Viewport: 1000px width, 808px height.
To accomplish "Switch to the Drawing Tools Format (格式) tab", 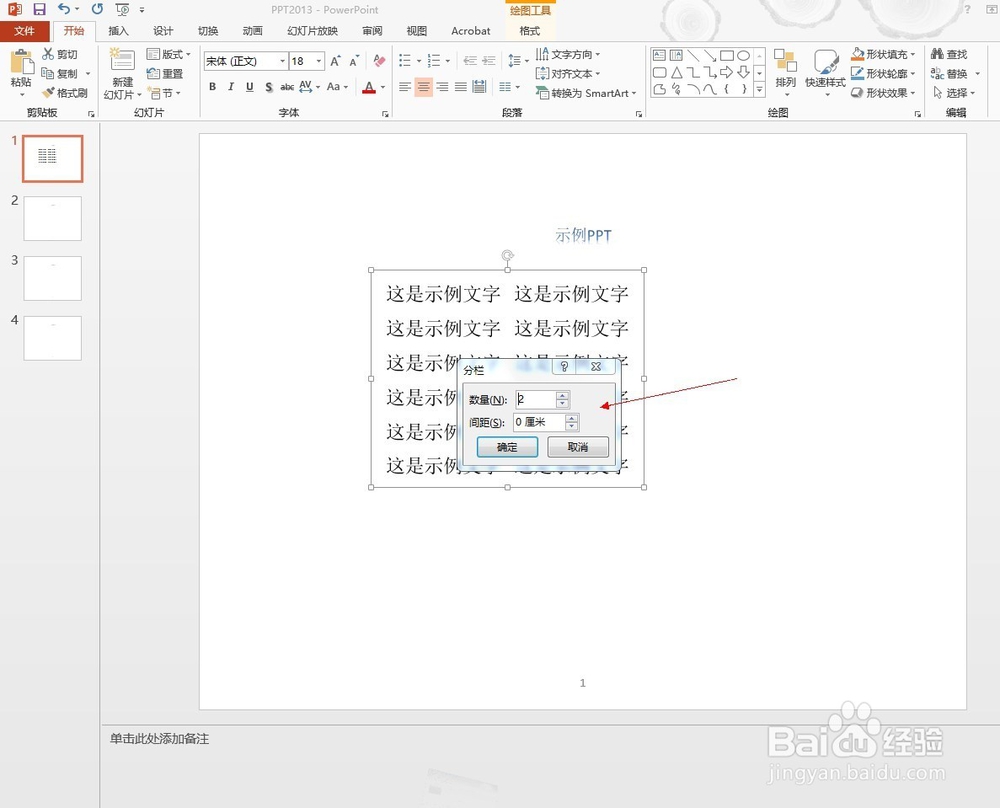I will pyautogui.click(x=529, y=31).
